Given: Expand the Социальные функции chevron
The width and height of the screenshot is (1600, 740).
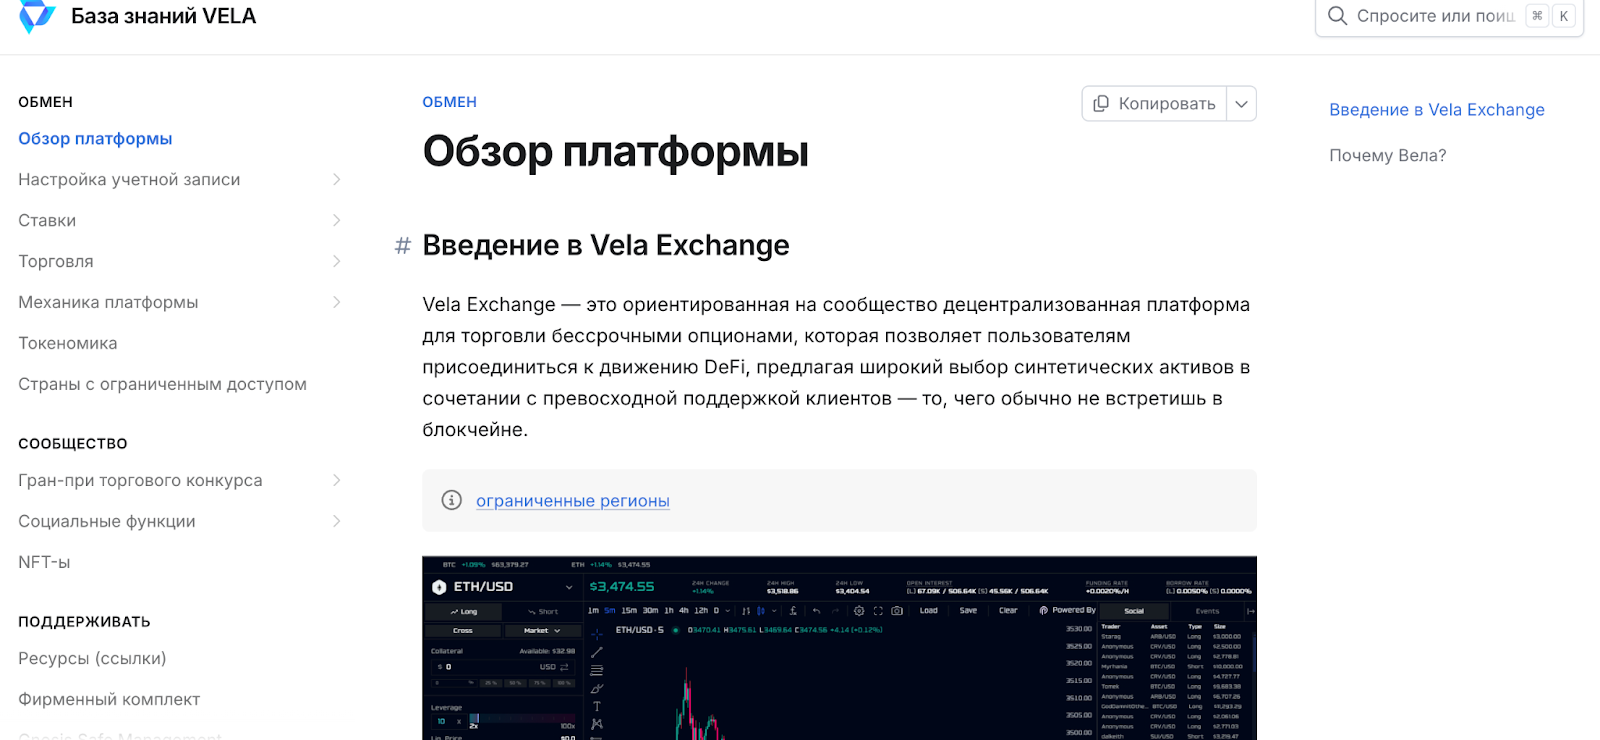Looking at the screenshot, I should pyautogui.click(x=337, y=522).
